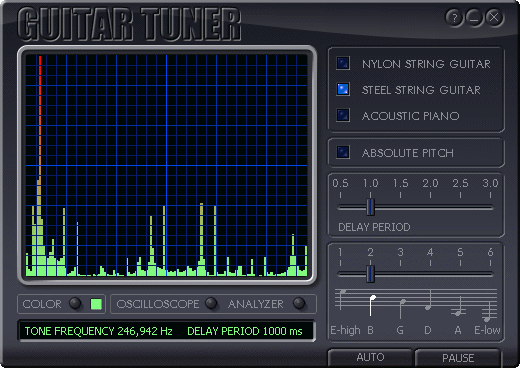Viewport: 520px width, 368px height.
Task: Set delay period slider to 2.0
Action: [430, 208]
